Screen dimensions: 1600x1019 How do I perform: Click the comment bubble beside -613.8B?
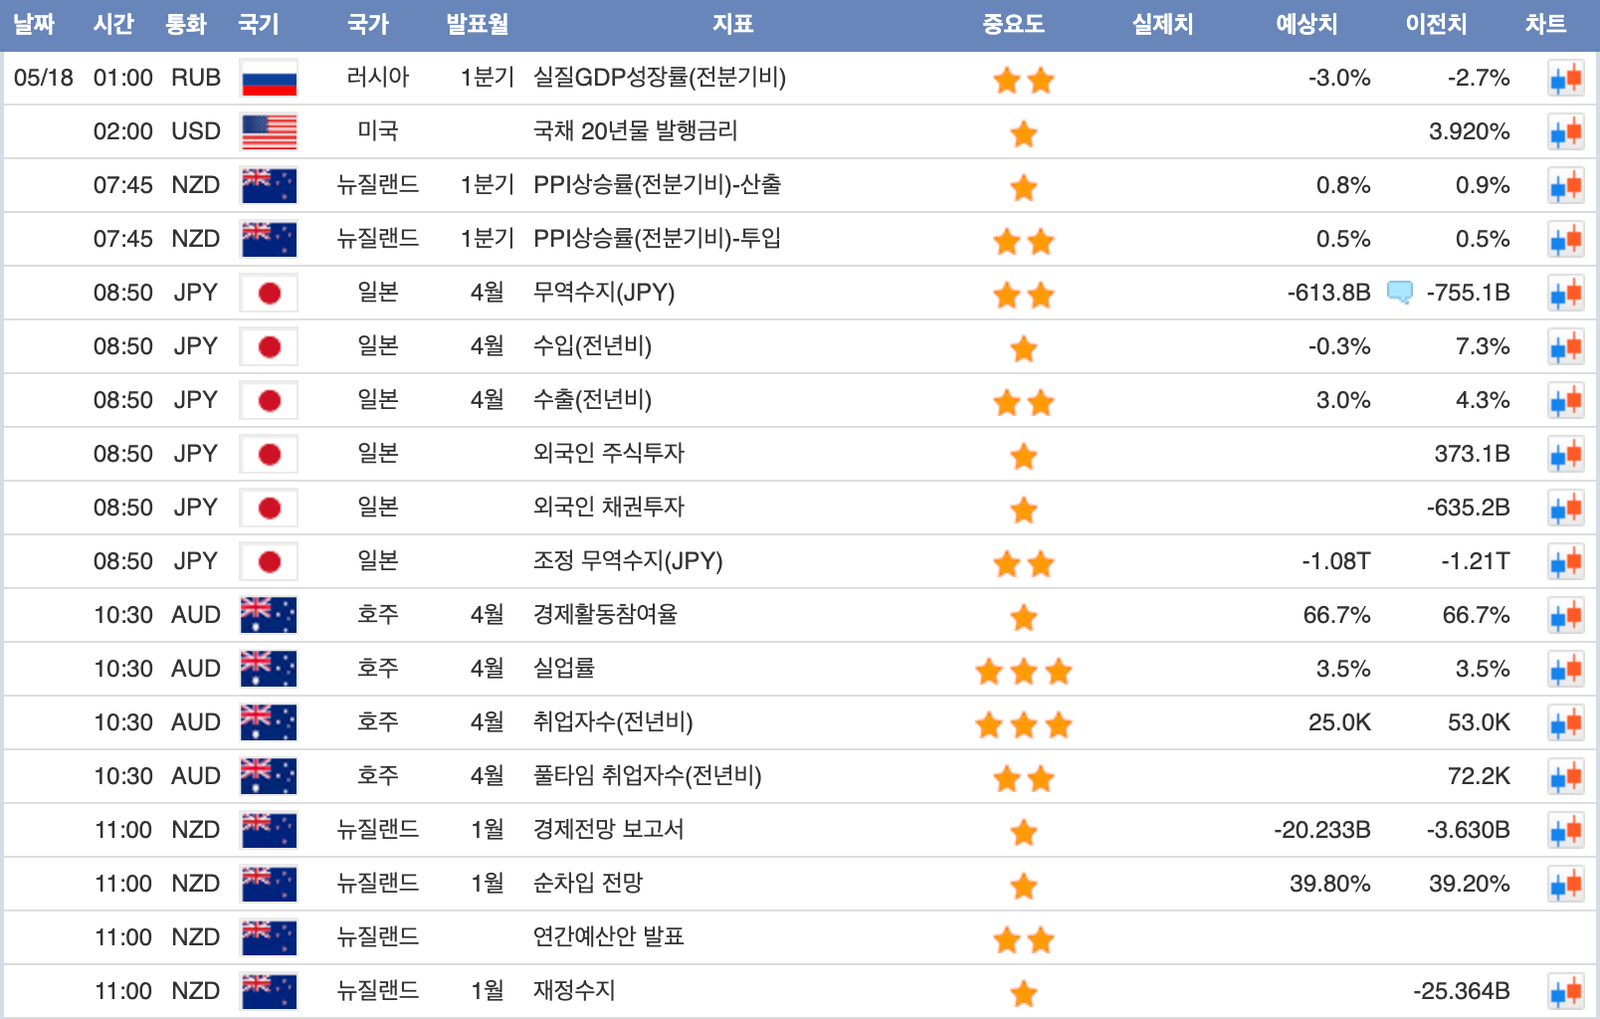point(1399,292)
